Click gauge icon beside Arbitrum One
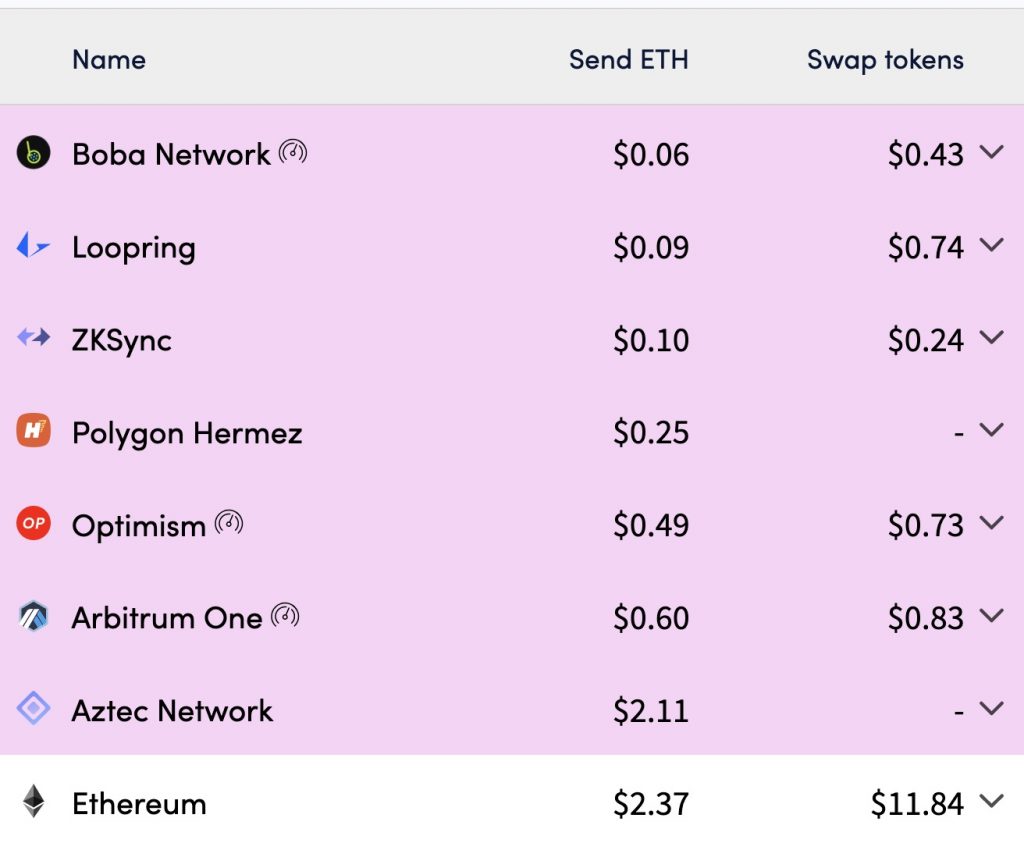 [x=285, y=615]
